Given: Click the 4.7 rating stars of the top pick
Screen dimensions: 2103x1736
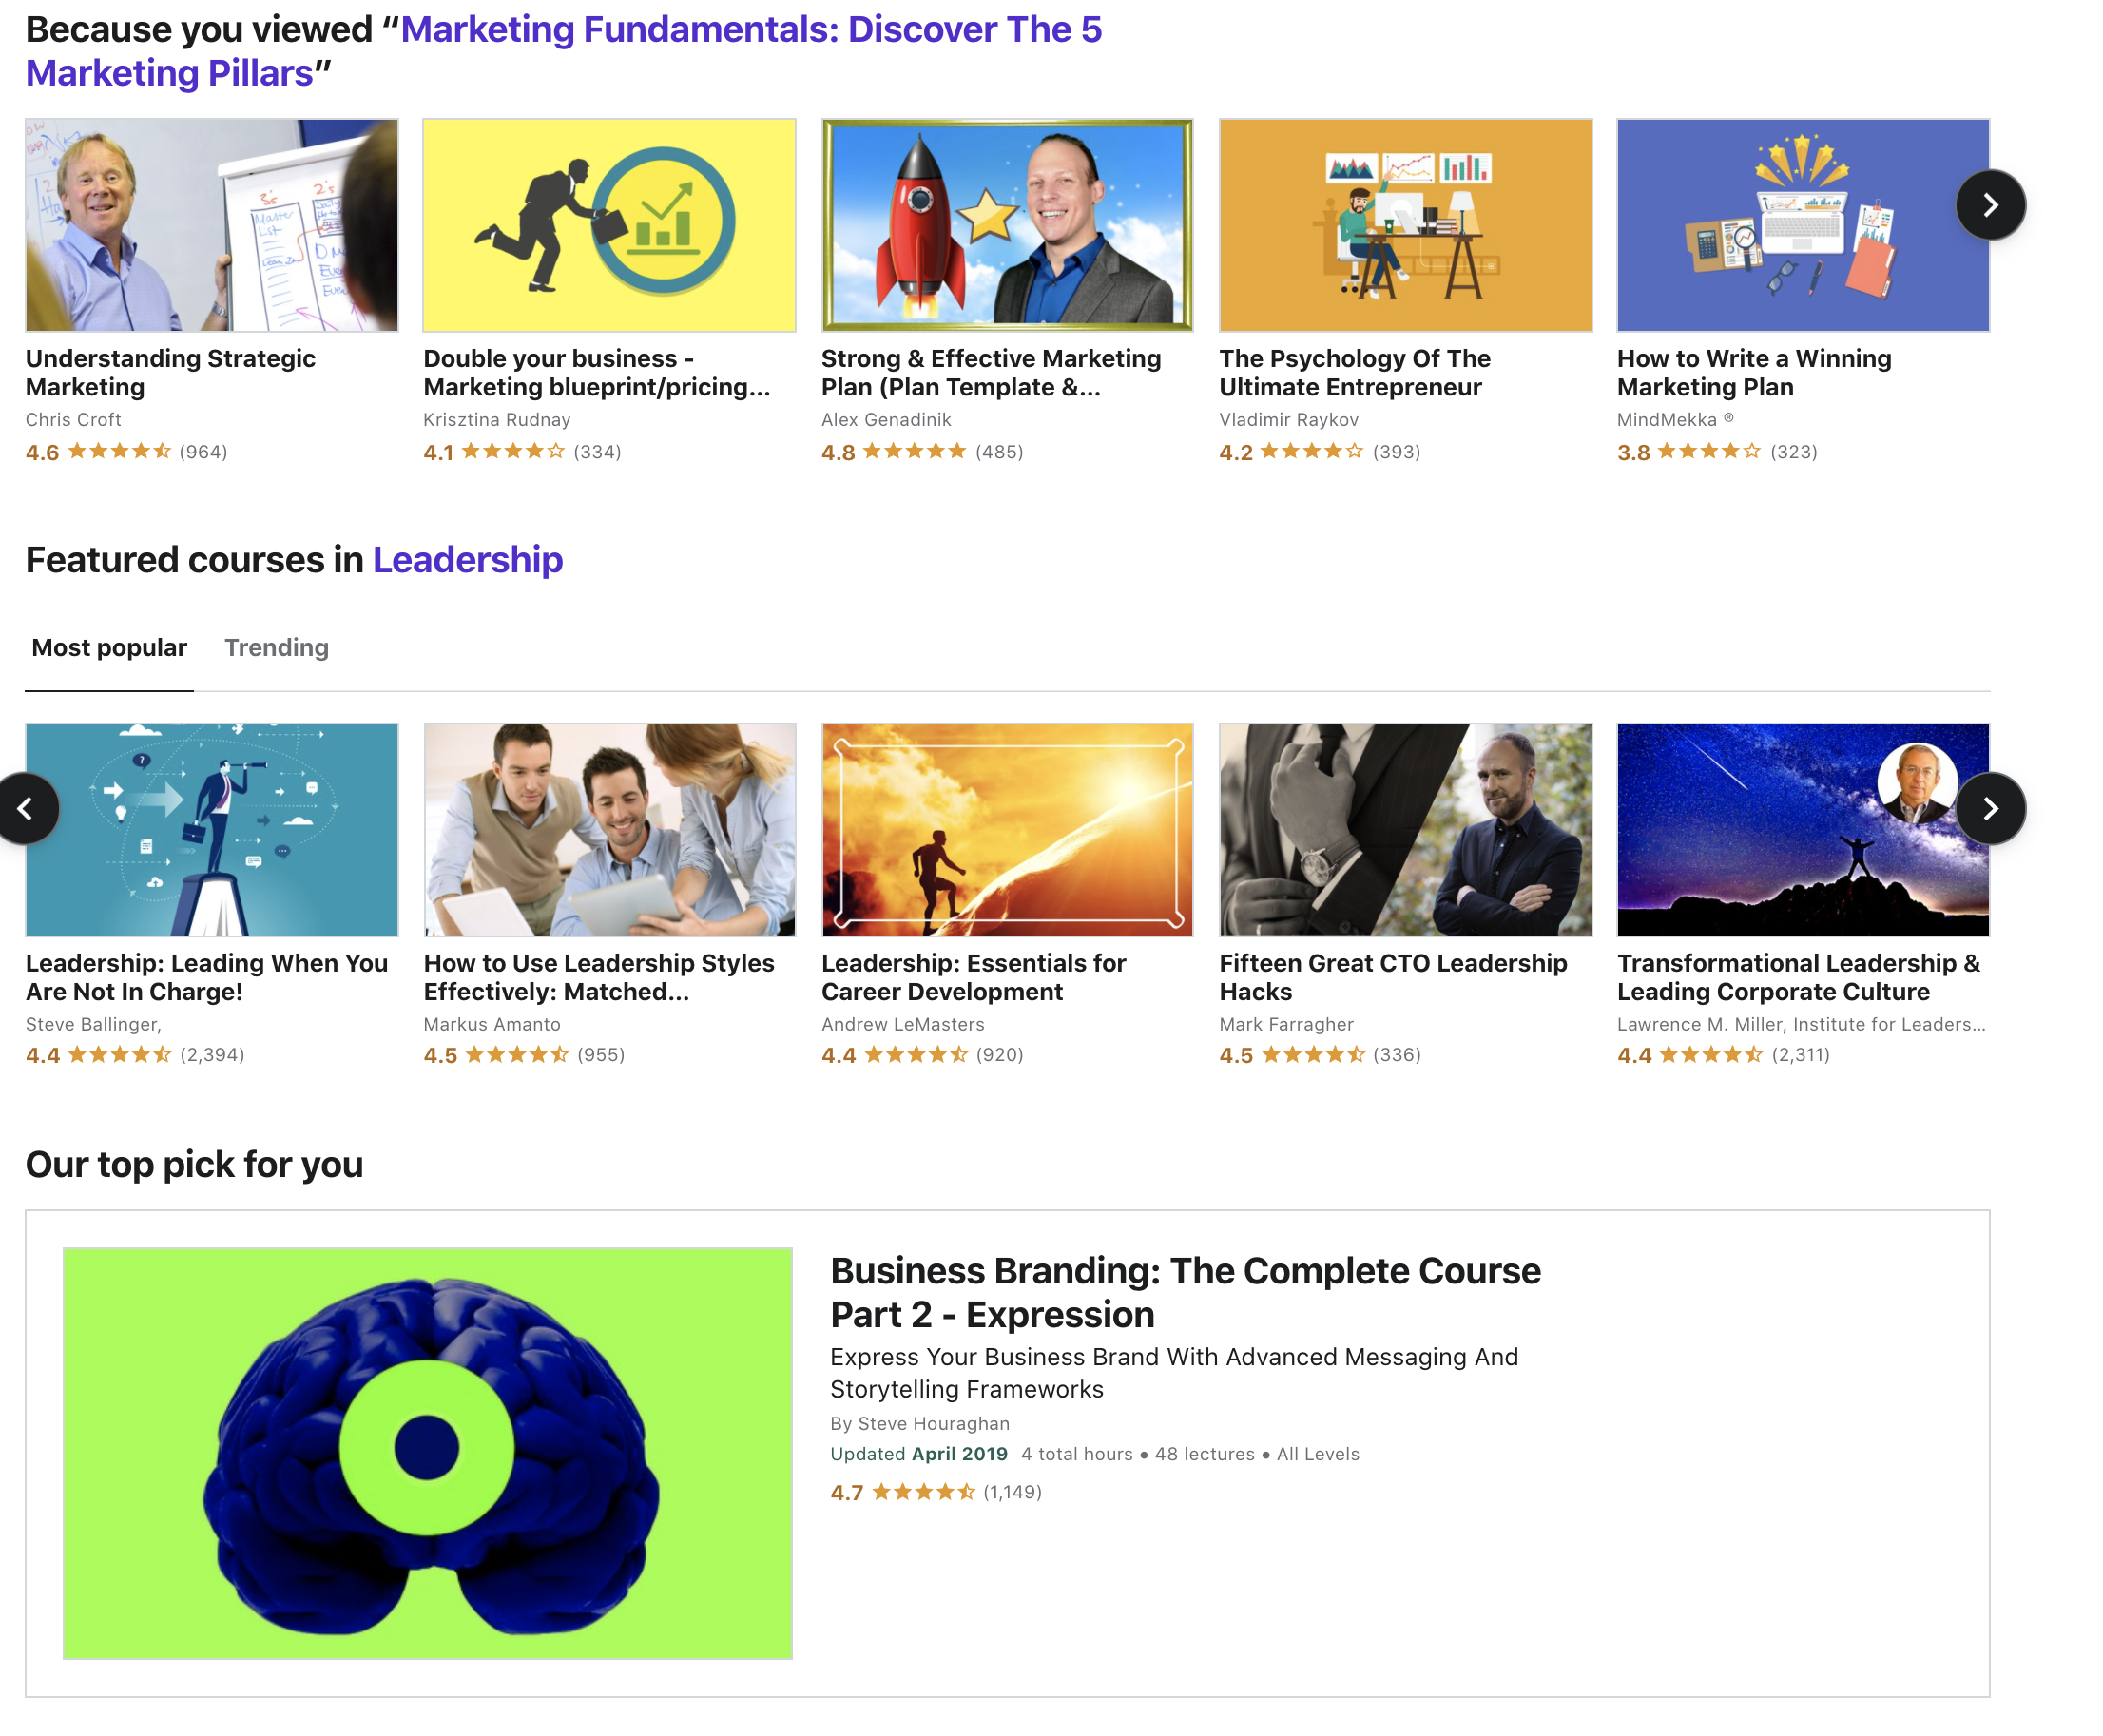Looking at the screenshot, I should pos(923,1491).
